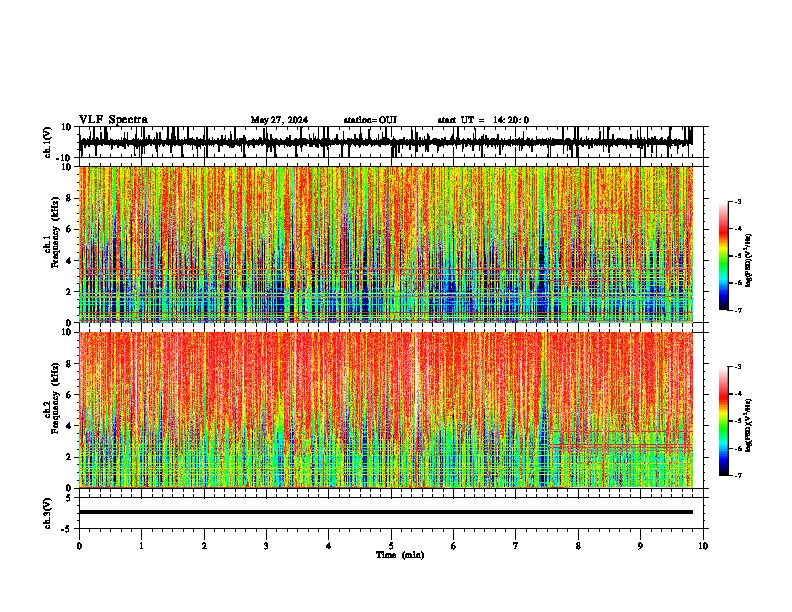
Task: Click time axis tick label "4"
Action: click(329, 546)
